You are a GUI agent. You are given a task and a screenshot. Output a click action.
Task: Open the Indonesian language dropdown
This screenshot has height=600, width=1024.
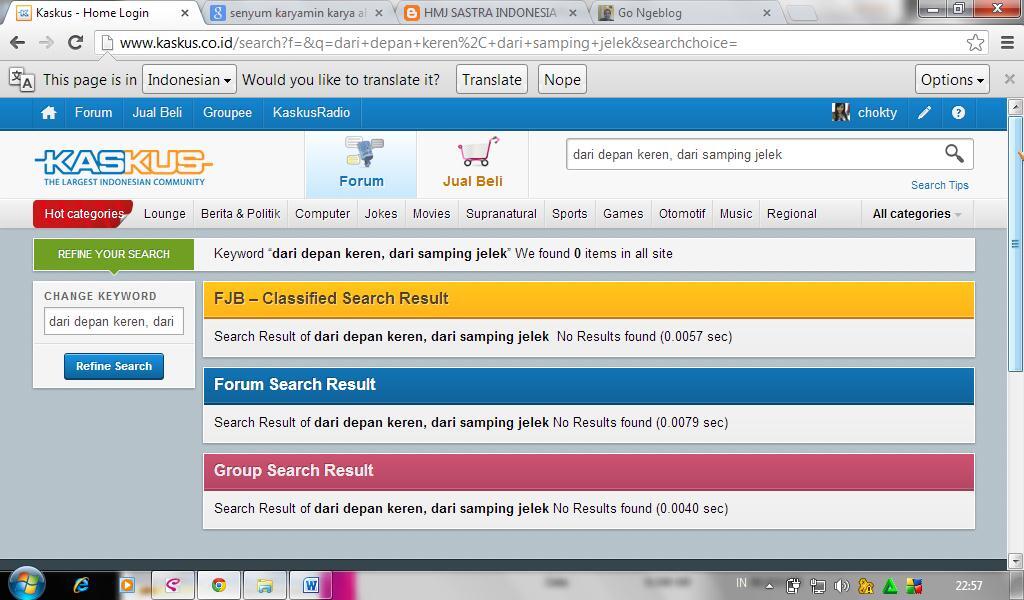click(189, 80)
